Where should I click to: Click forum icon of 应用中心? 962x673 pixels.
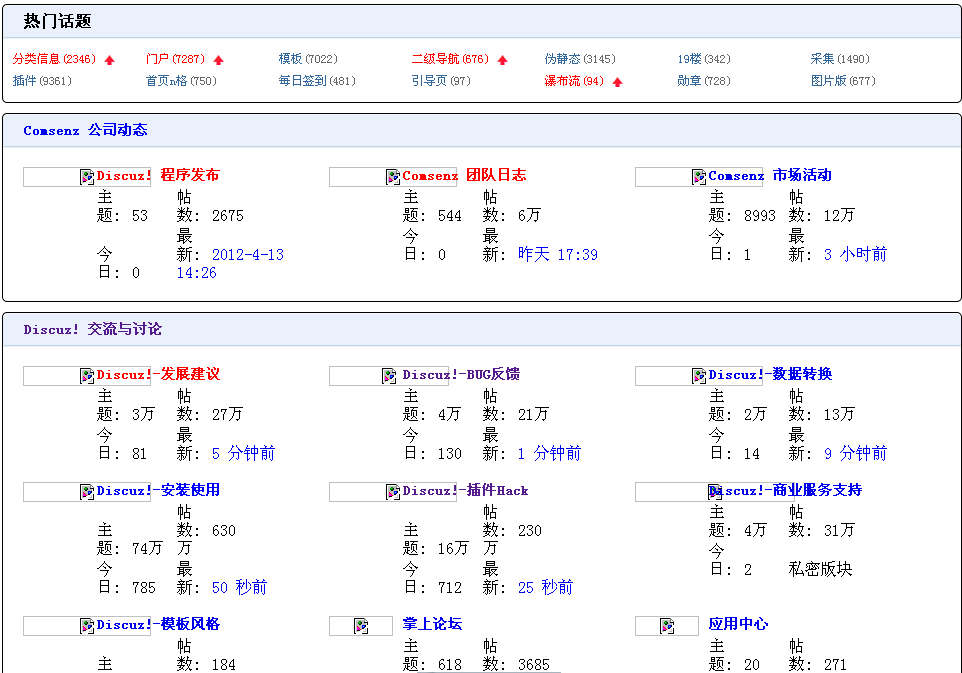tap(667, 626)
